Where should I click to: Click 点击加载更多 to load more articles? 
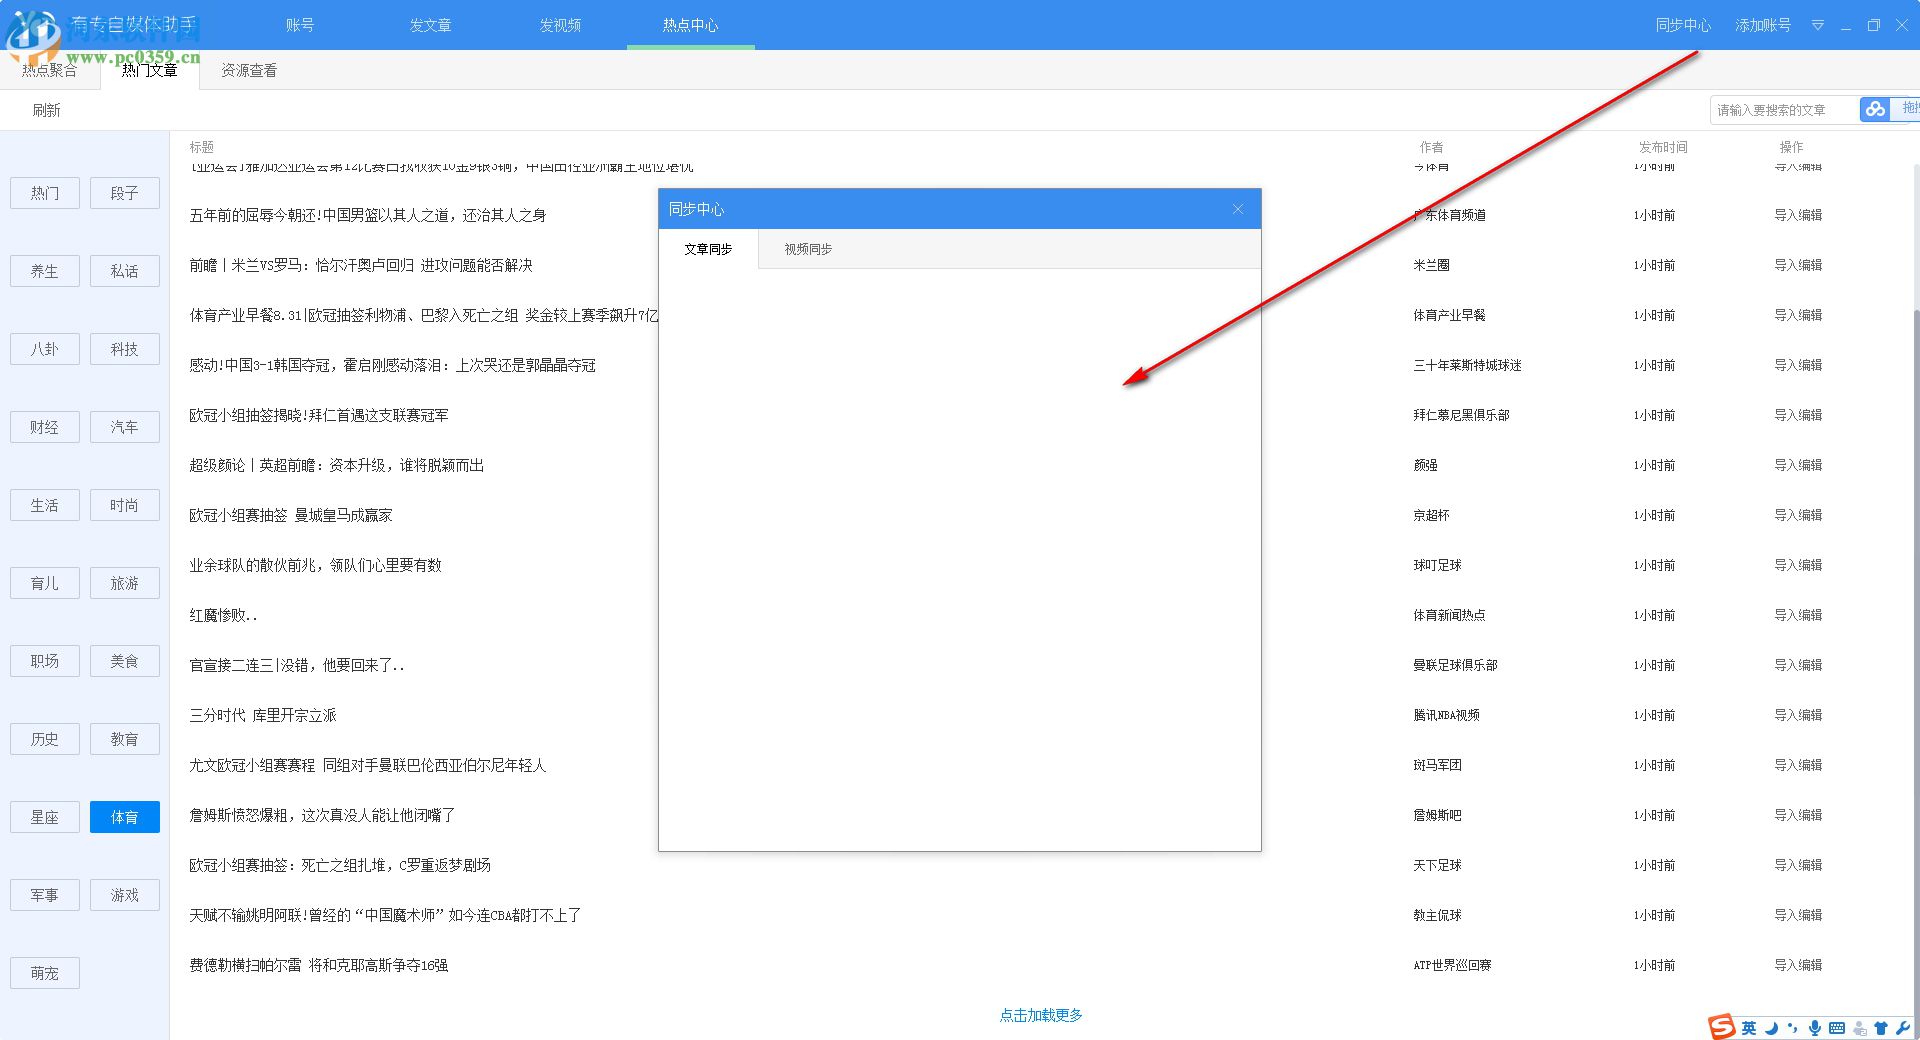(1041, 1015)
